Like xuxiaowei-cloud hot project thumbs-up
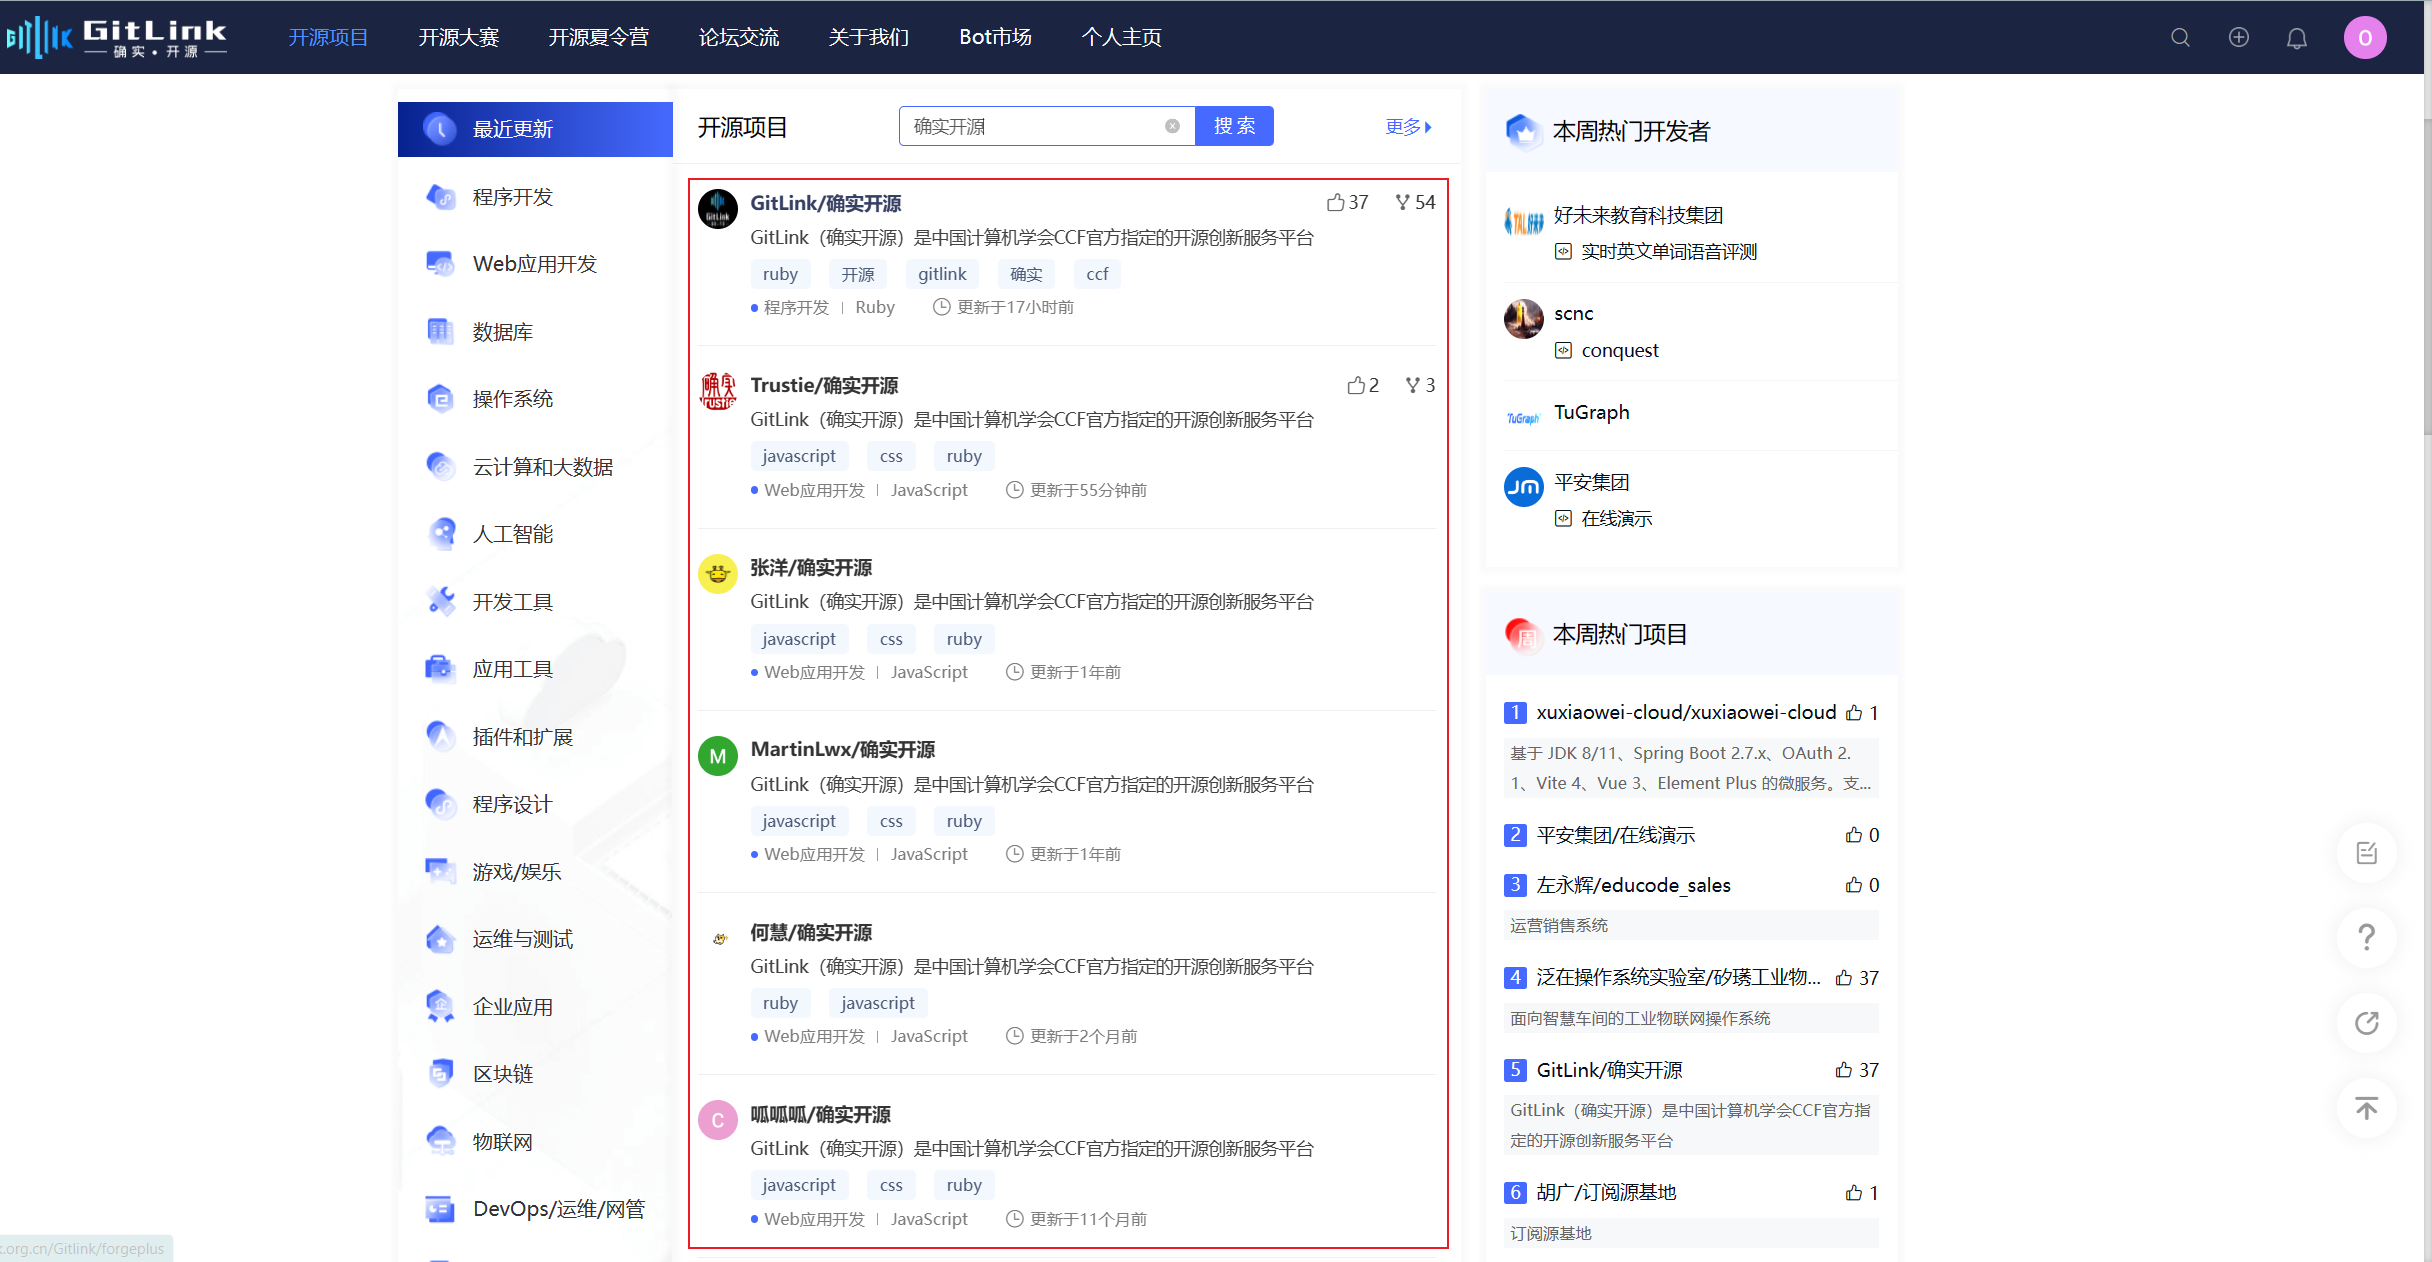The image size is (2432, 1262). tap(1854, 713)
